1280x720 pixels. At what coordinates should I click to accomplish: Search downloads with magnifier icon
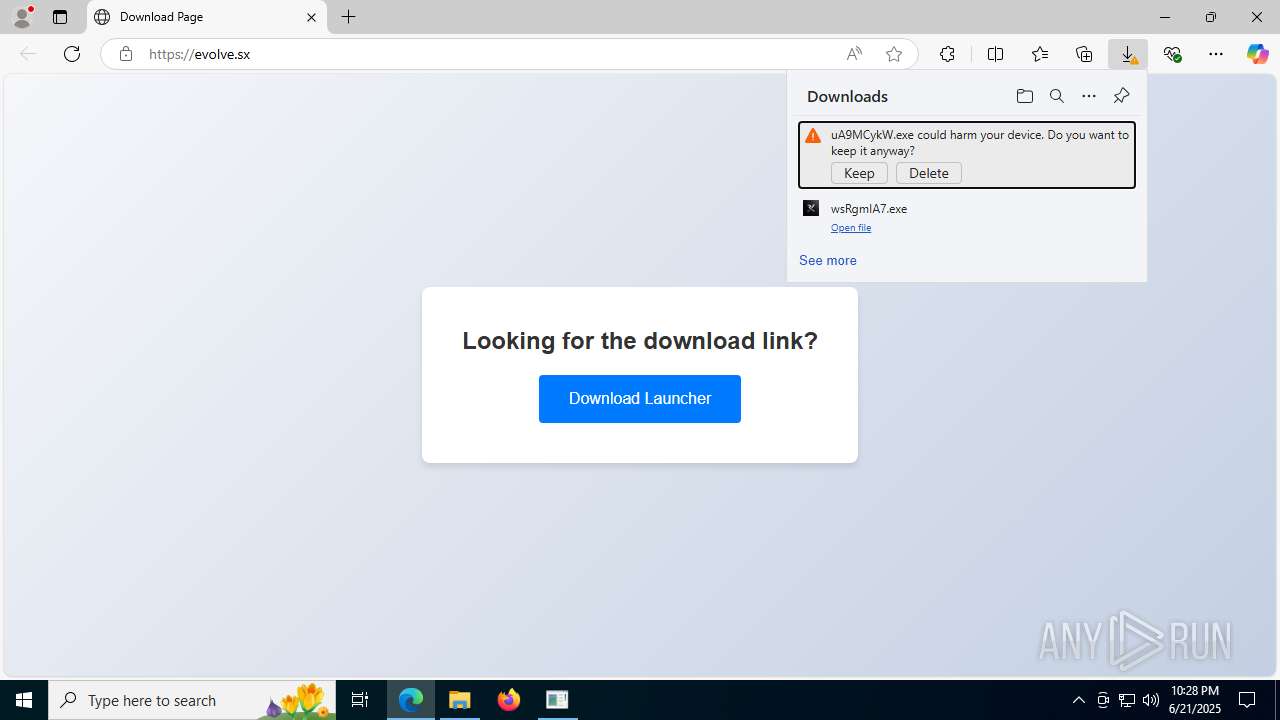[1056, 96]
